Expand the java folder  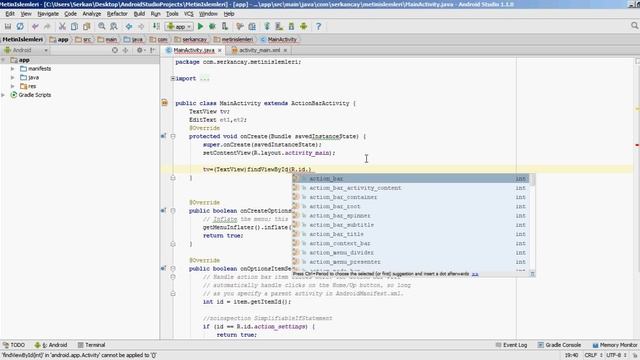pyautogui.click(x=13, y=78)
